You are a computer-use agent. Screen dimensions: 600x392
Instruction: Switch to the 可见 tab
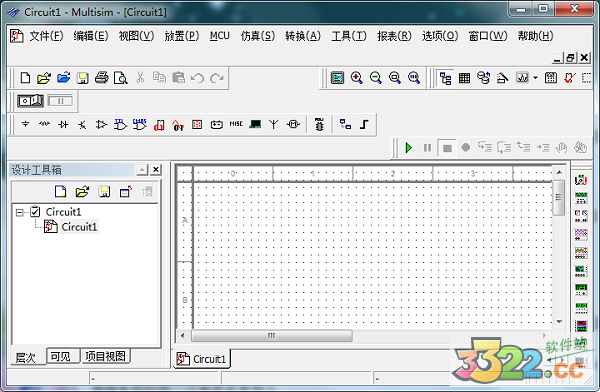[60, 356]
